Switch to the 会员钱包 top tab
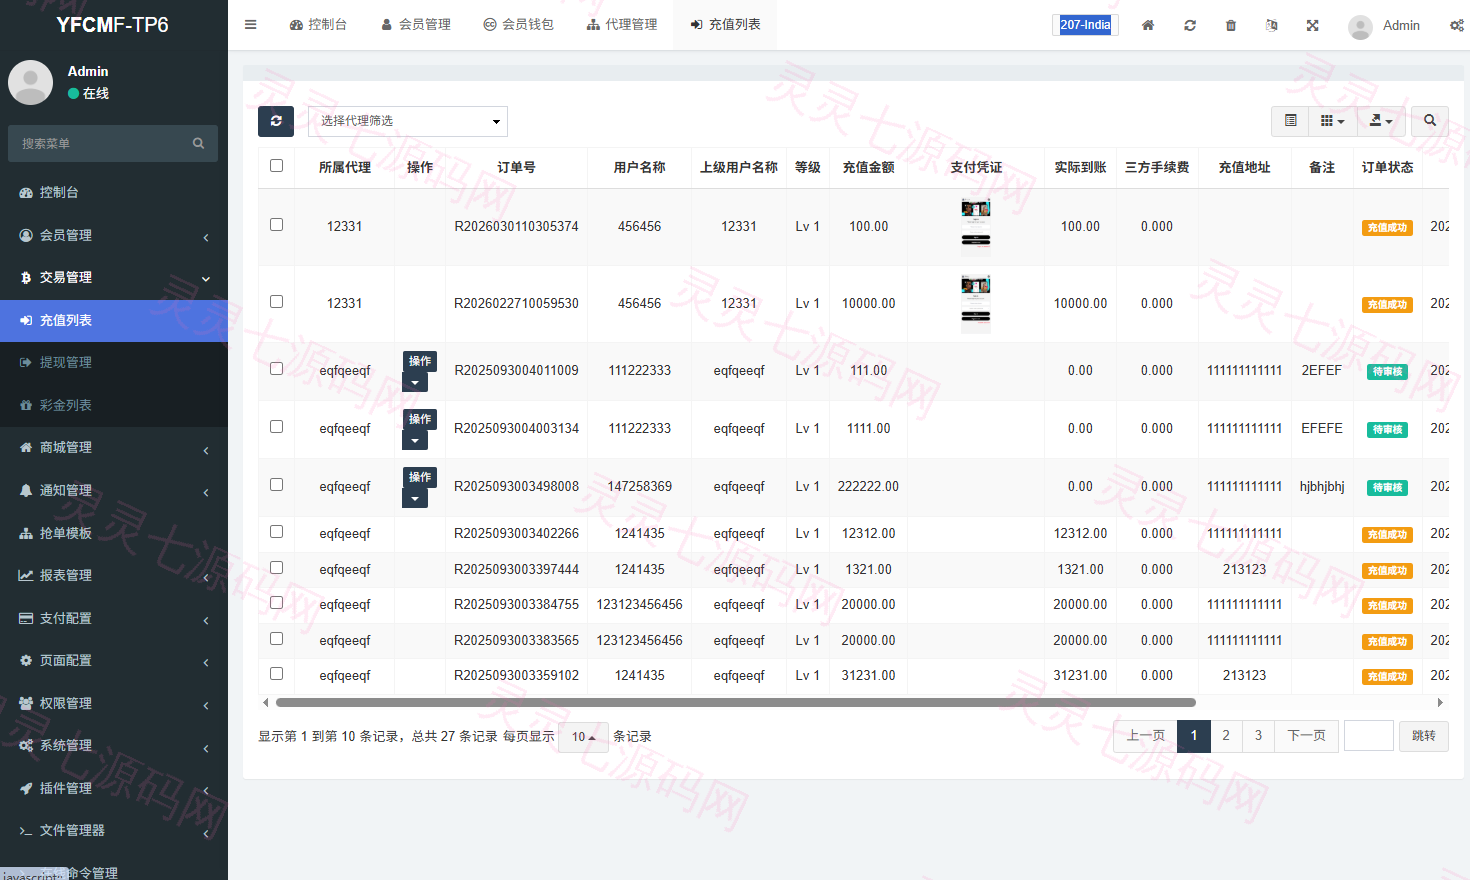The image size is (1470, 880). (518, 25)
